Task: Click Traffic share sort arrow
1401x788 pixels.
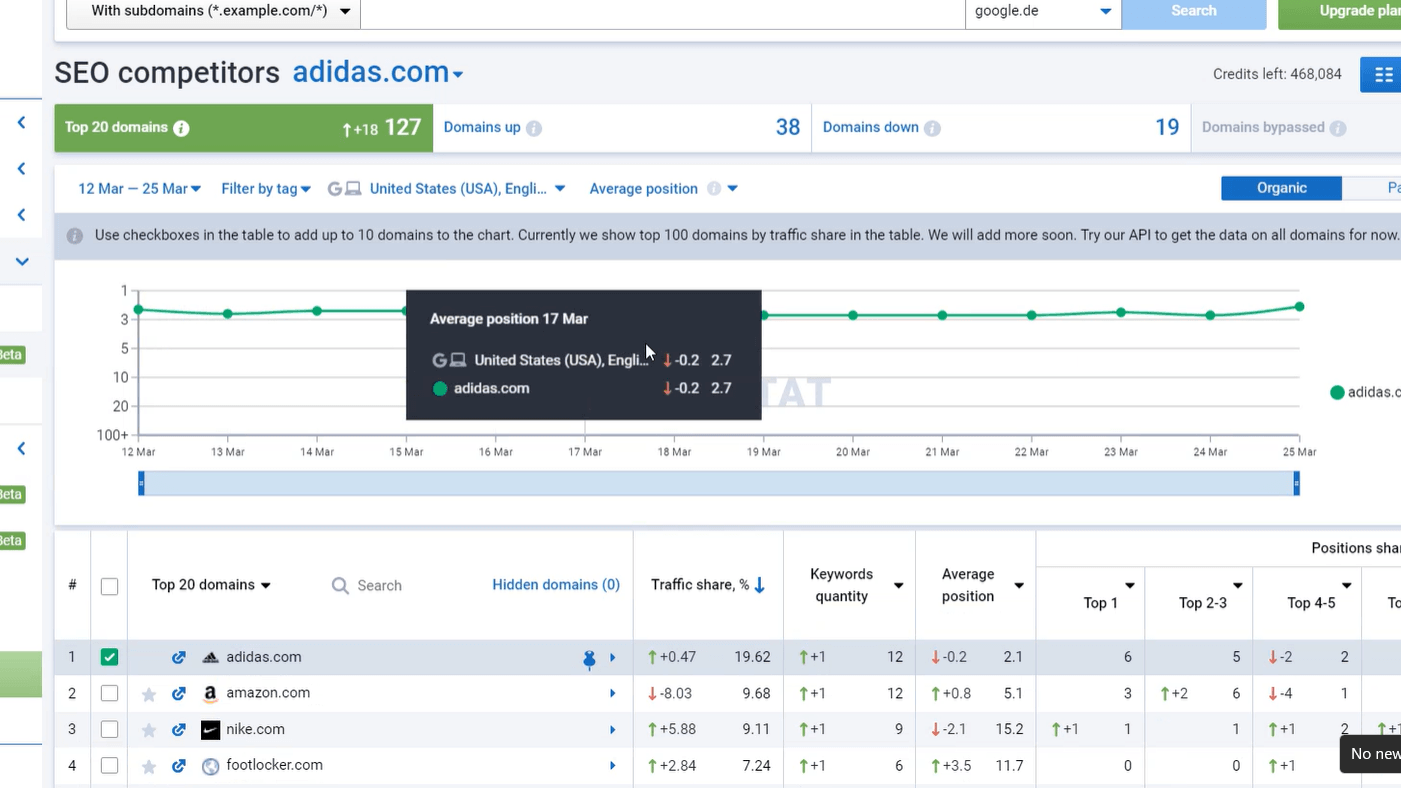Action: (760, 585)
